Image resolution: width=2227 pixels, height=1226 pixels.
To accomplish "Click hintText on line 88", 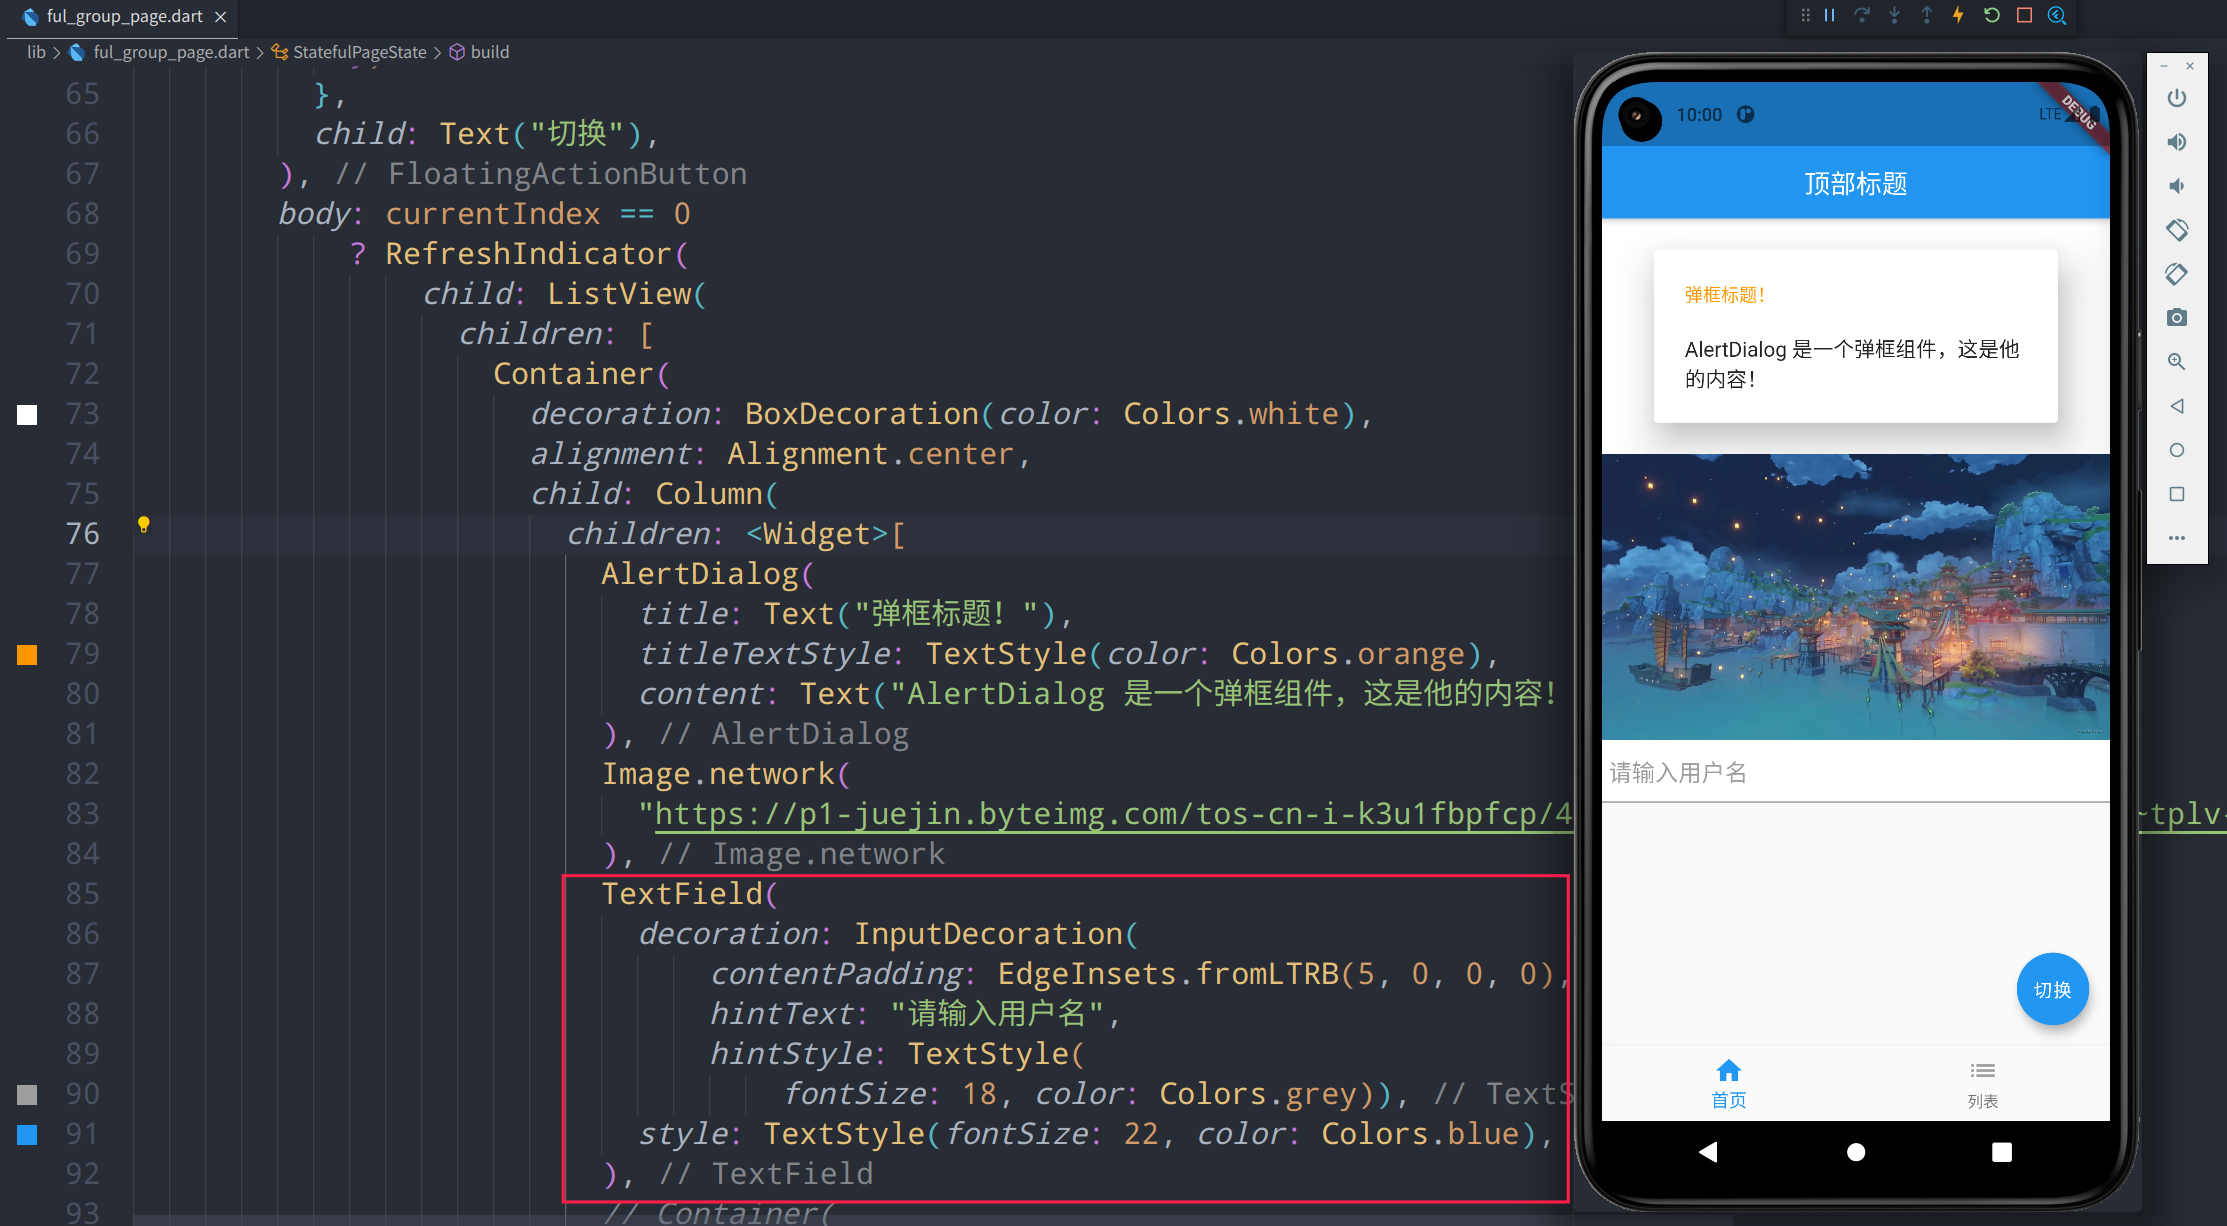I will [x=782, y=1014].
